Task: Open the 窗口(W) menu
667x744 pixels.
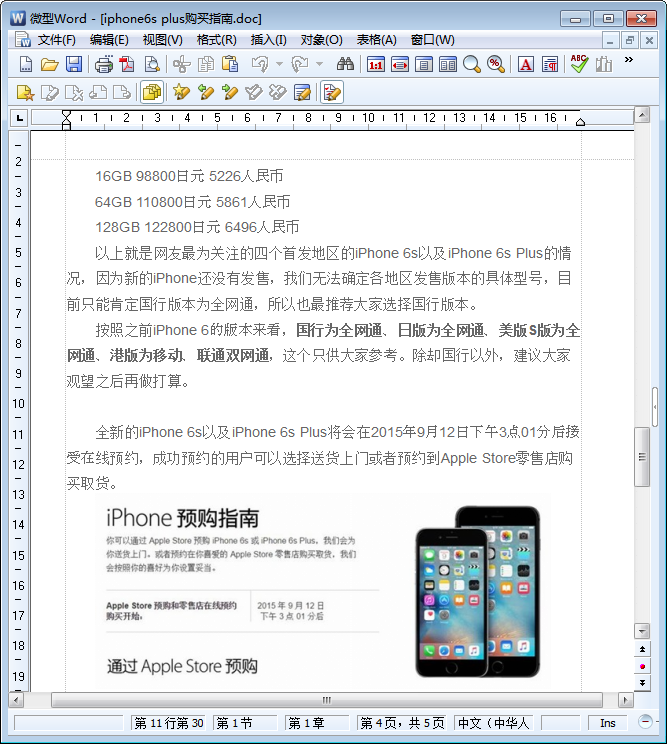Action: (x=433, y=40)
